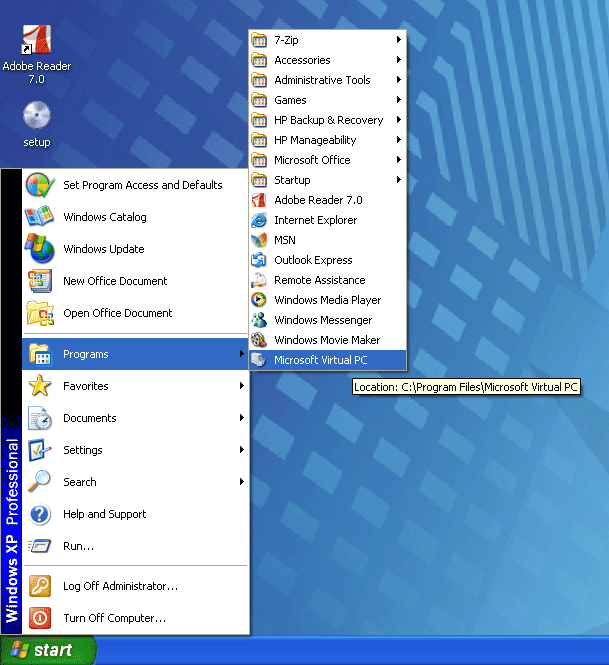Select Set Program Access and Defaults text
Screen dimensions: 609x665
click(142, 185)
